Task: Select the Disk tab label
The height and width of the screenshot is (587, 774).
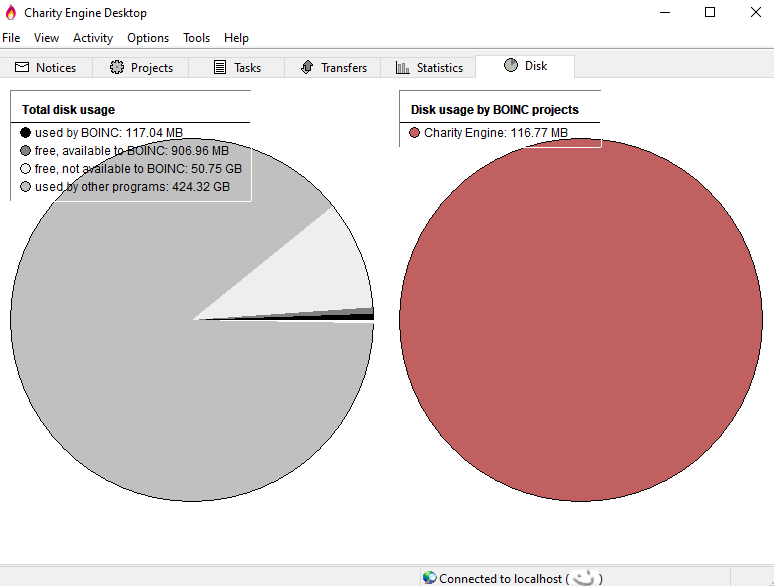Action: click(536, 66)
